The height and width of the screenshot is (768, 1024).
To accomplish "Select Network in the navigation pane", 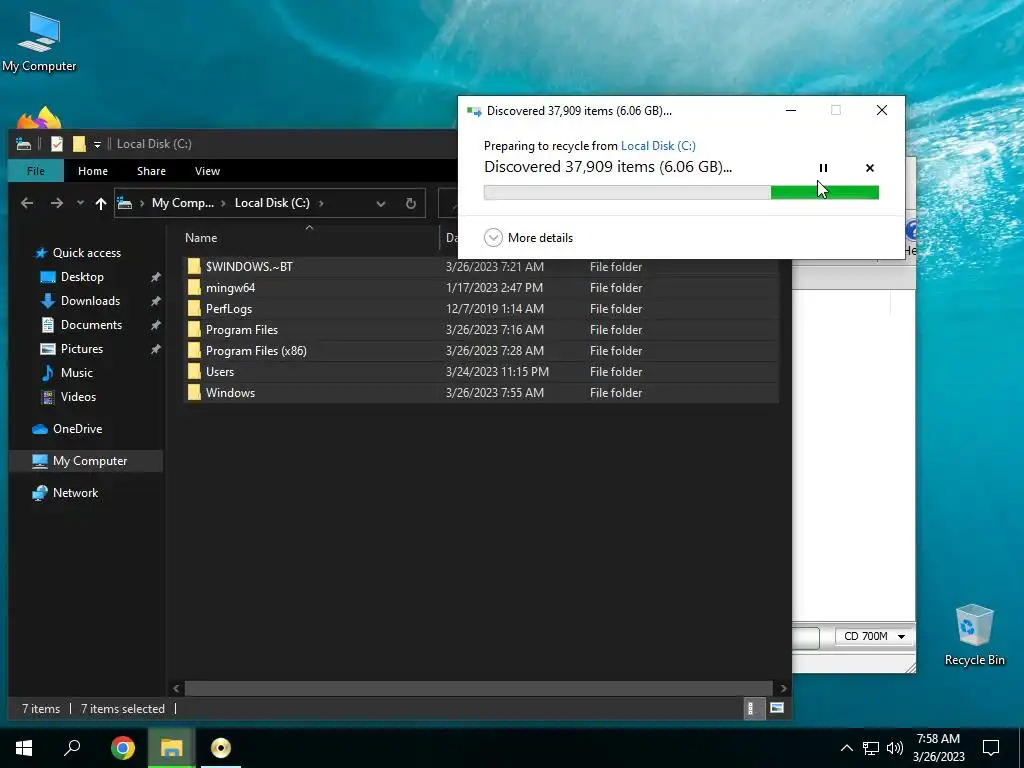I will coord(75,493).
